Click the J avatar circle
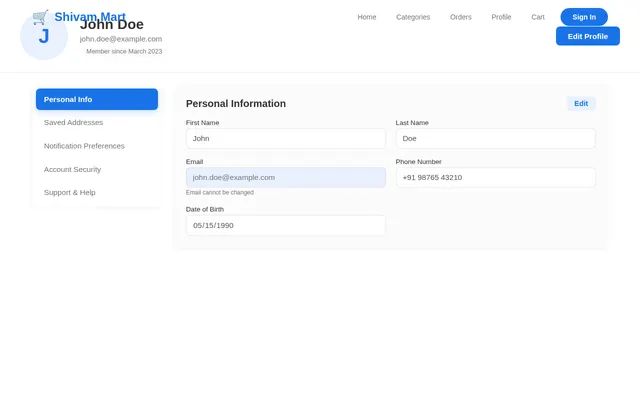This screenshot has height=400, width=640. [x=44, y=36]
